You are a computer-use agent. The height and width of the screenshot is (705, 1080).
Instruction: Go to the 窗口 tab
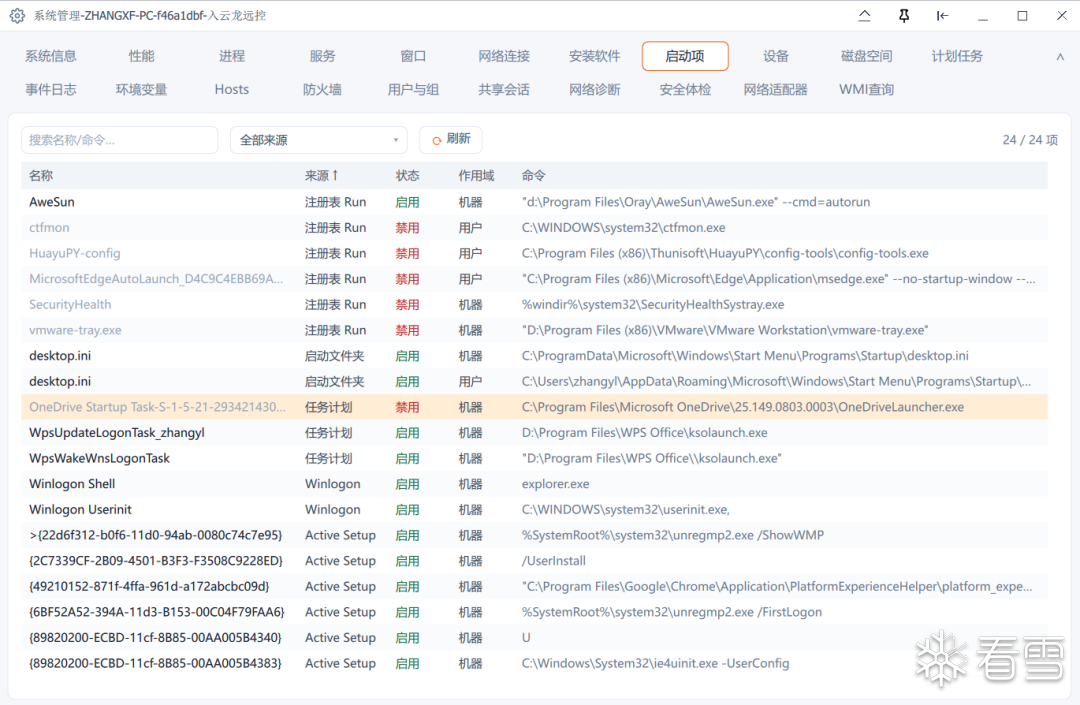pos(413,56)
